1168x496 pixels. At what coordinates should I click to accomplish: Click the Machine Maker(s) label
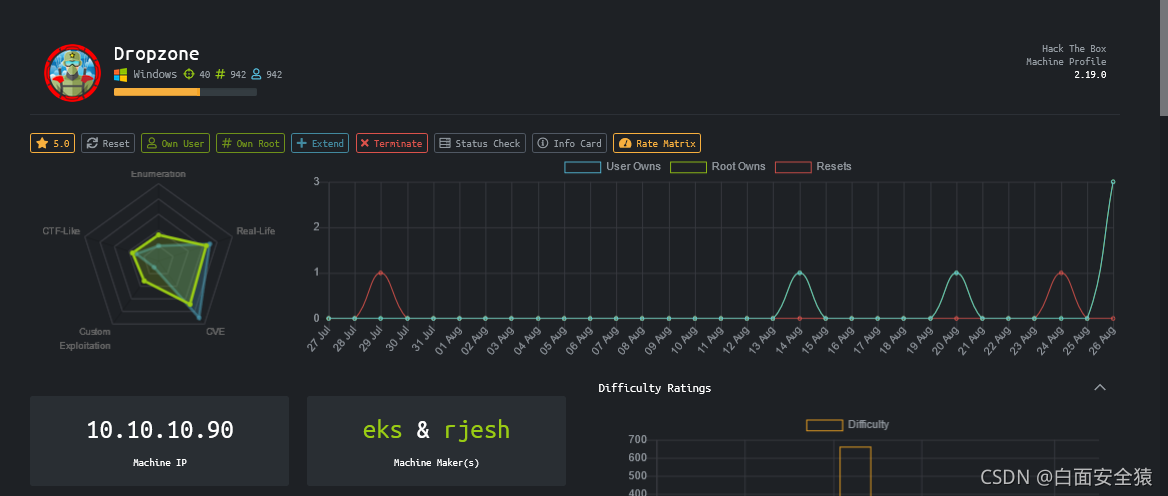pyautogui.click(x=437, y=462)
